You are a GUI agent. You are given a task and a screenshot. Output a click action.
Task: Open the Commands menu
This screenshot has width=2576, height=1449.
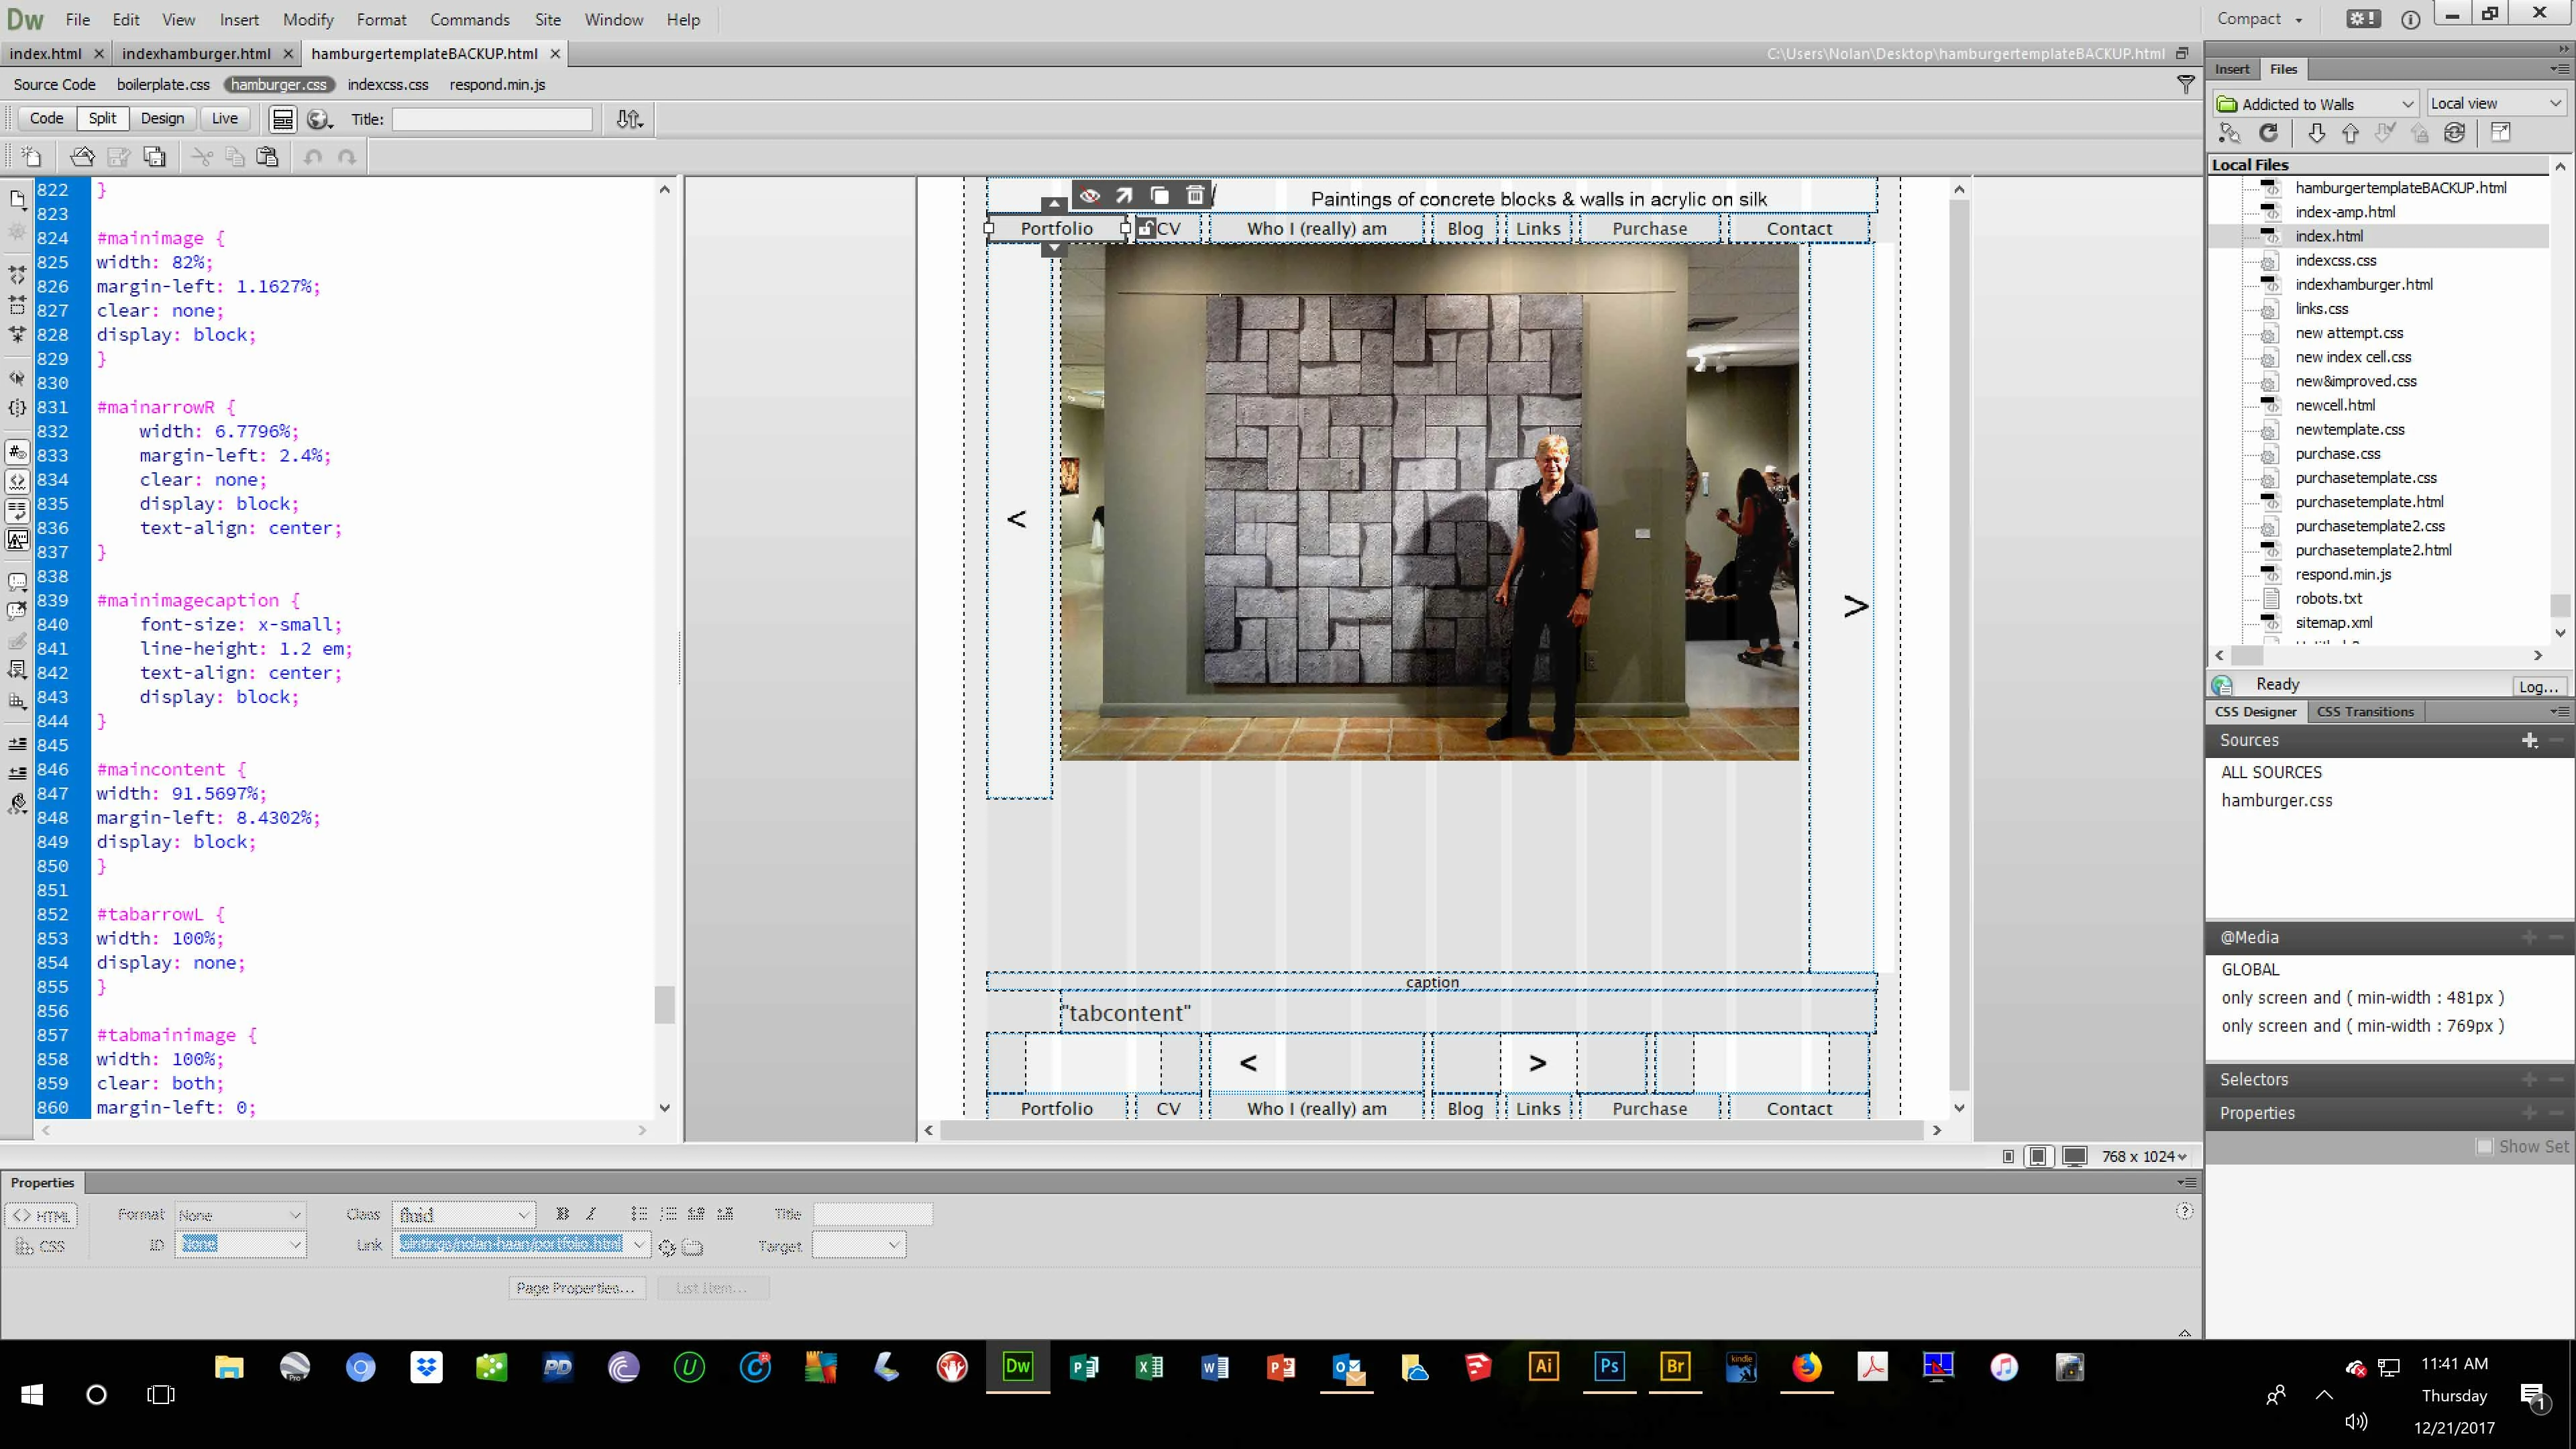[469, 19]
